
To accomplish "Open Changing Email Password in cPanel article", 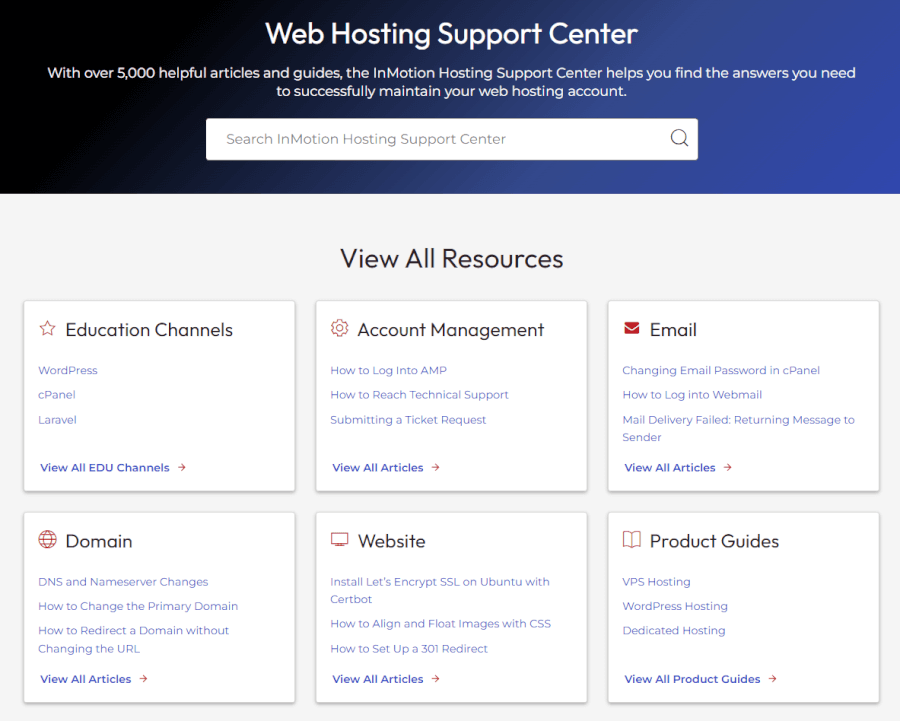I will pyautogui.click(x=721, y=370).
